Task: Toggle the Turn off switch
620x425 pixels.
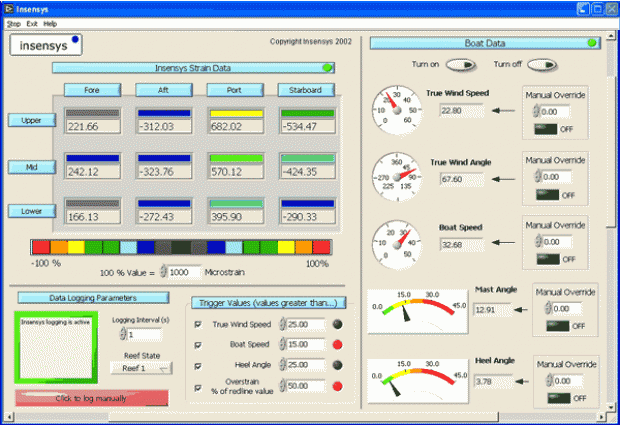Action: click(541, 65)
